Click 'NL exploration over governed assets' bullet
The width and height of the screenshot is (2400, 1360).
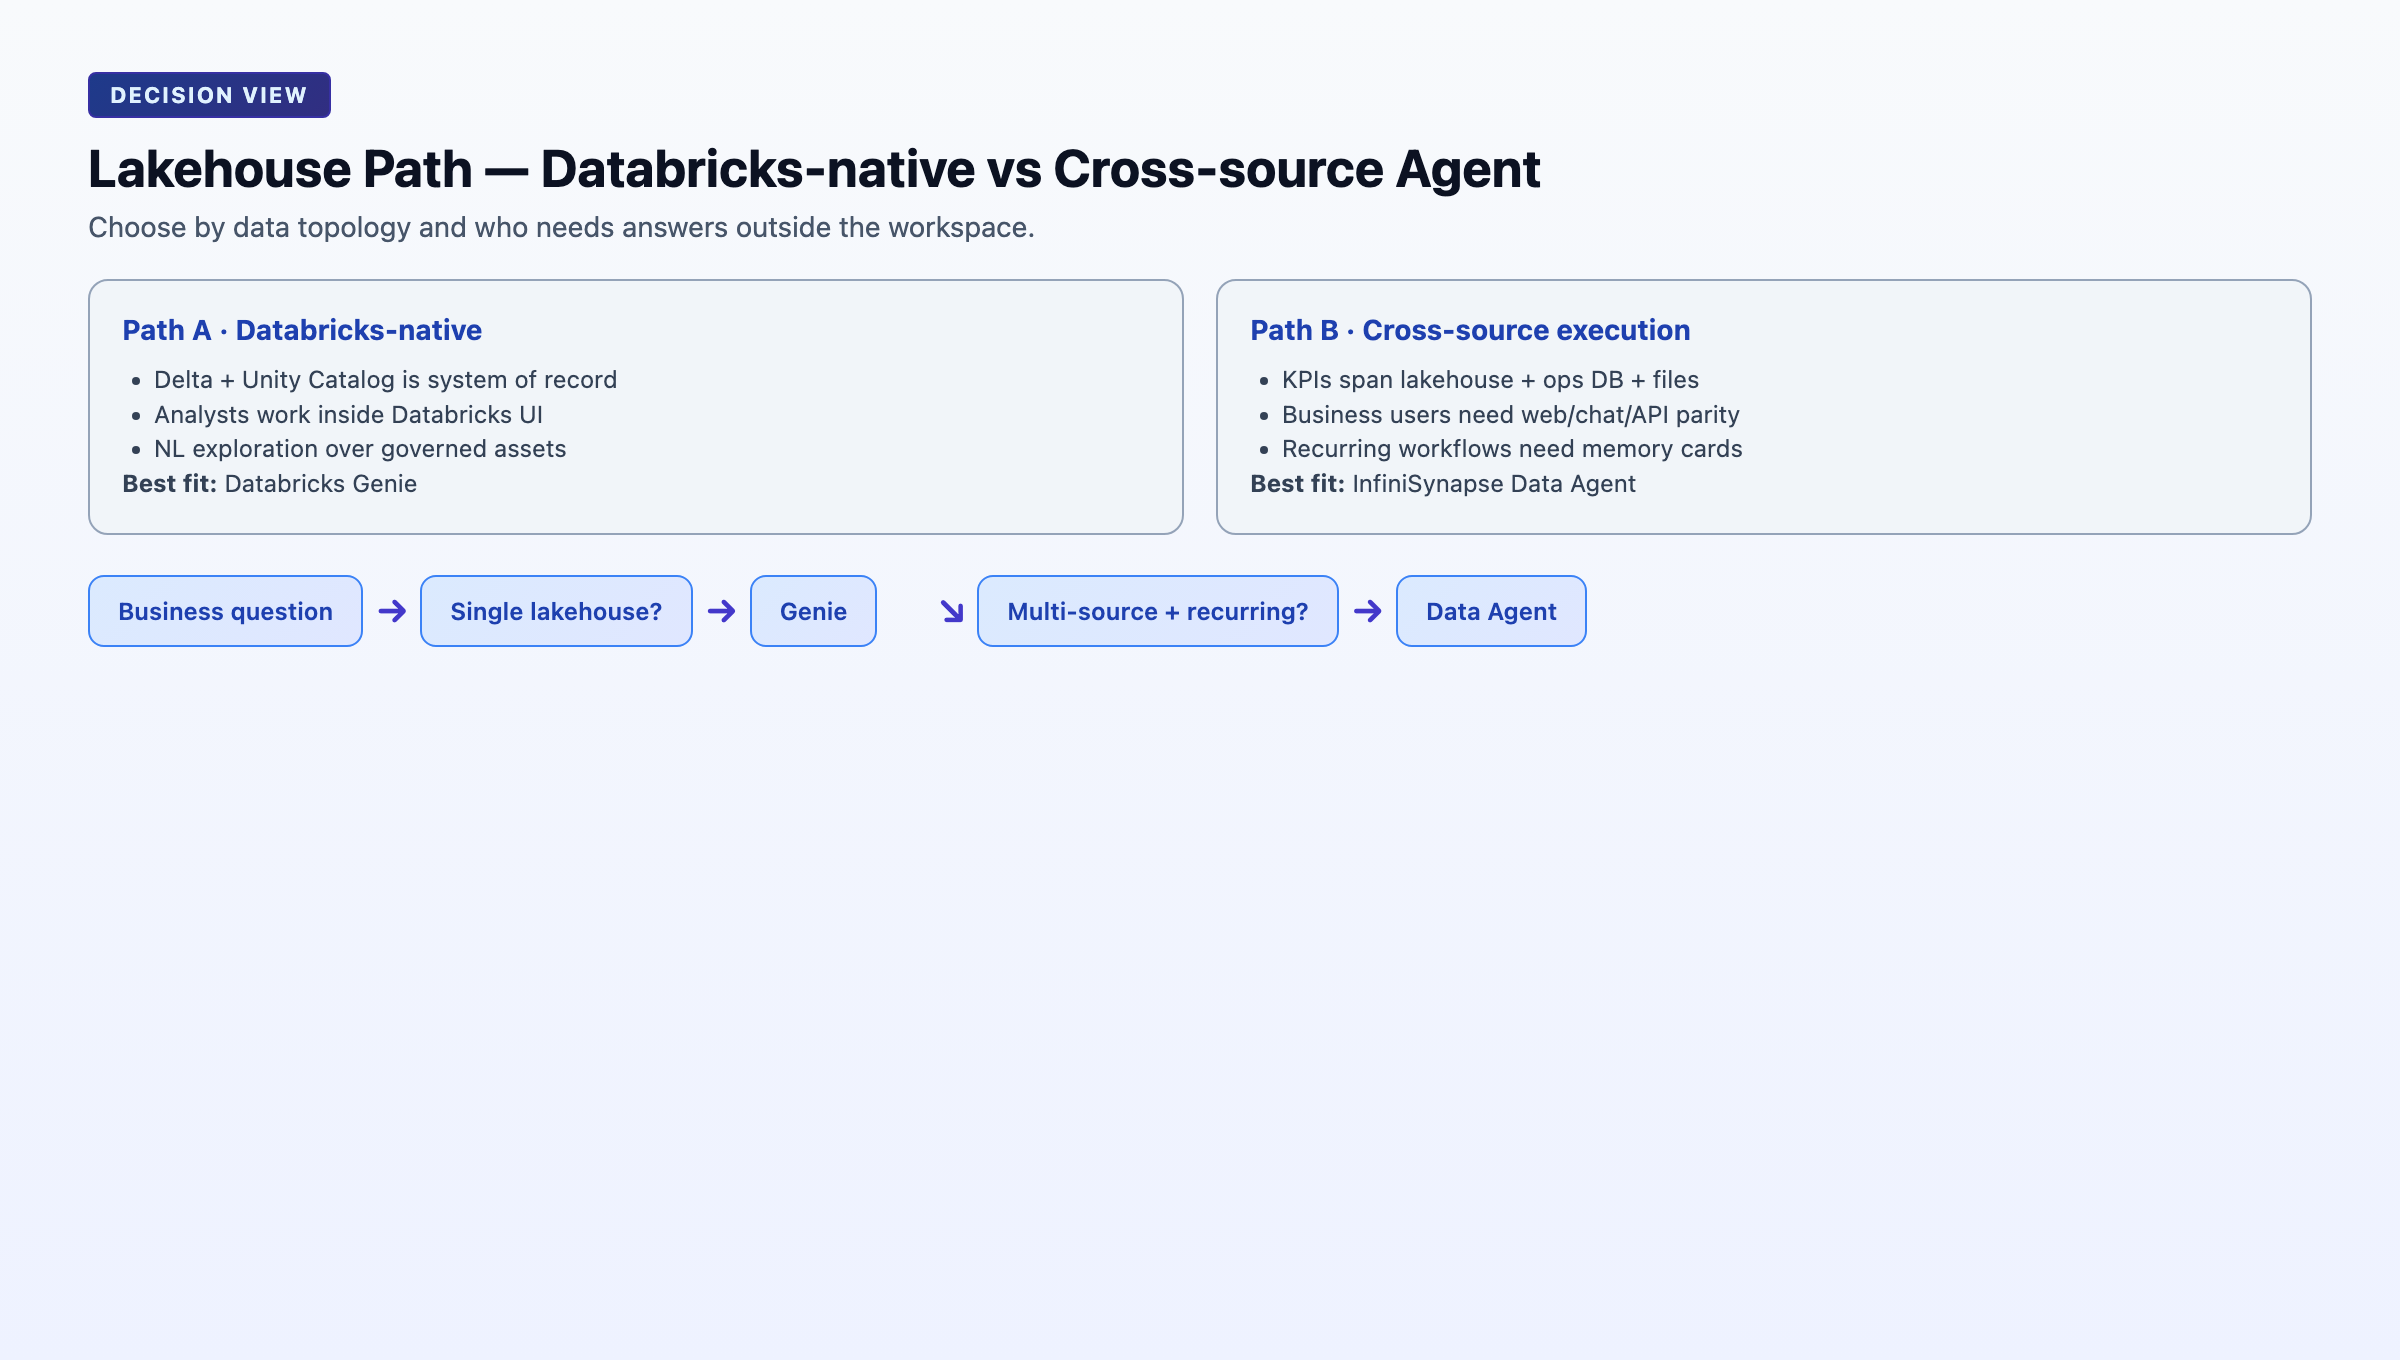(x=360, y=449)
